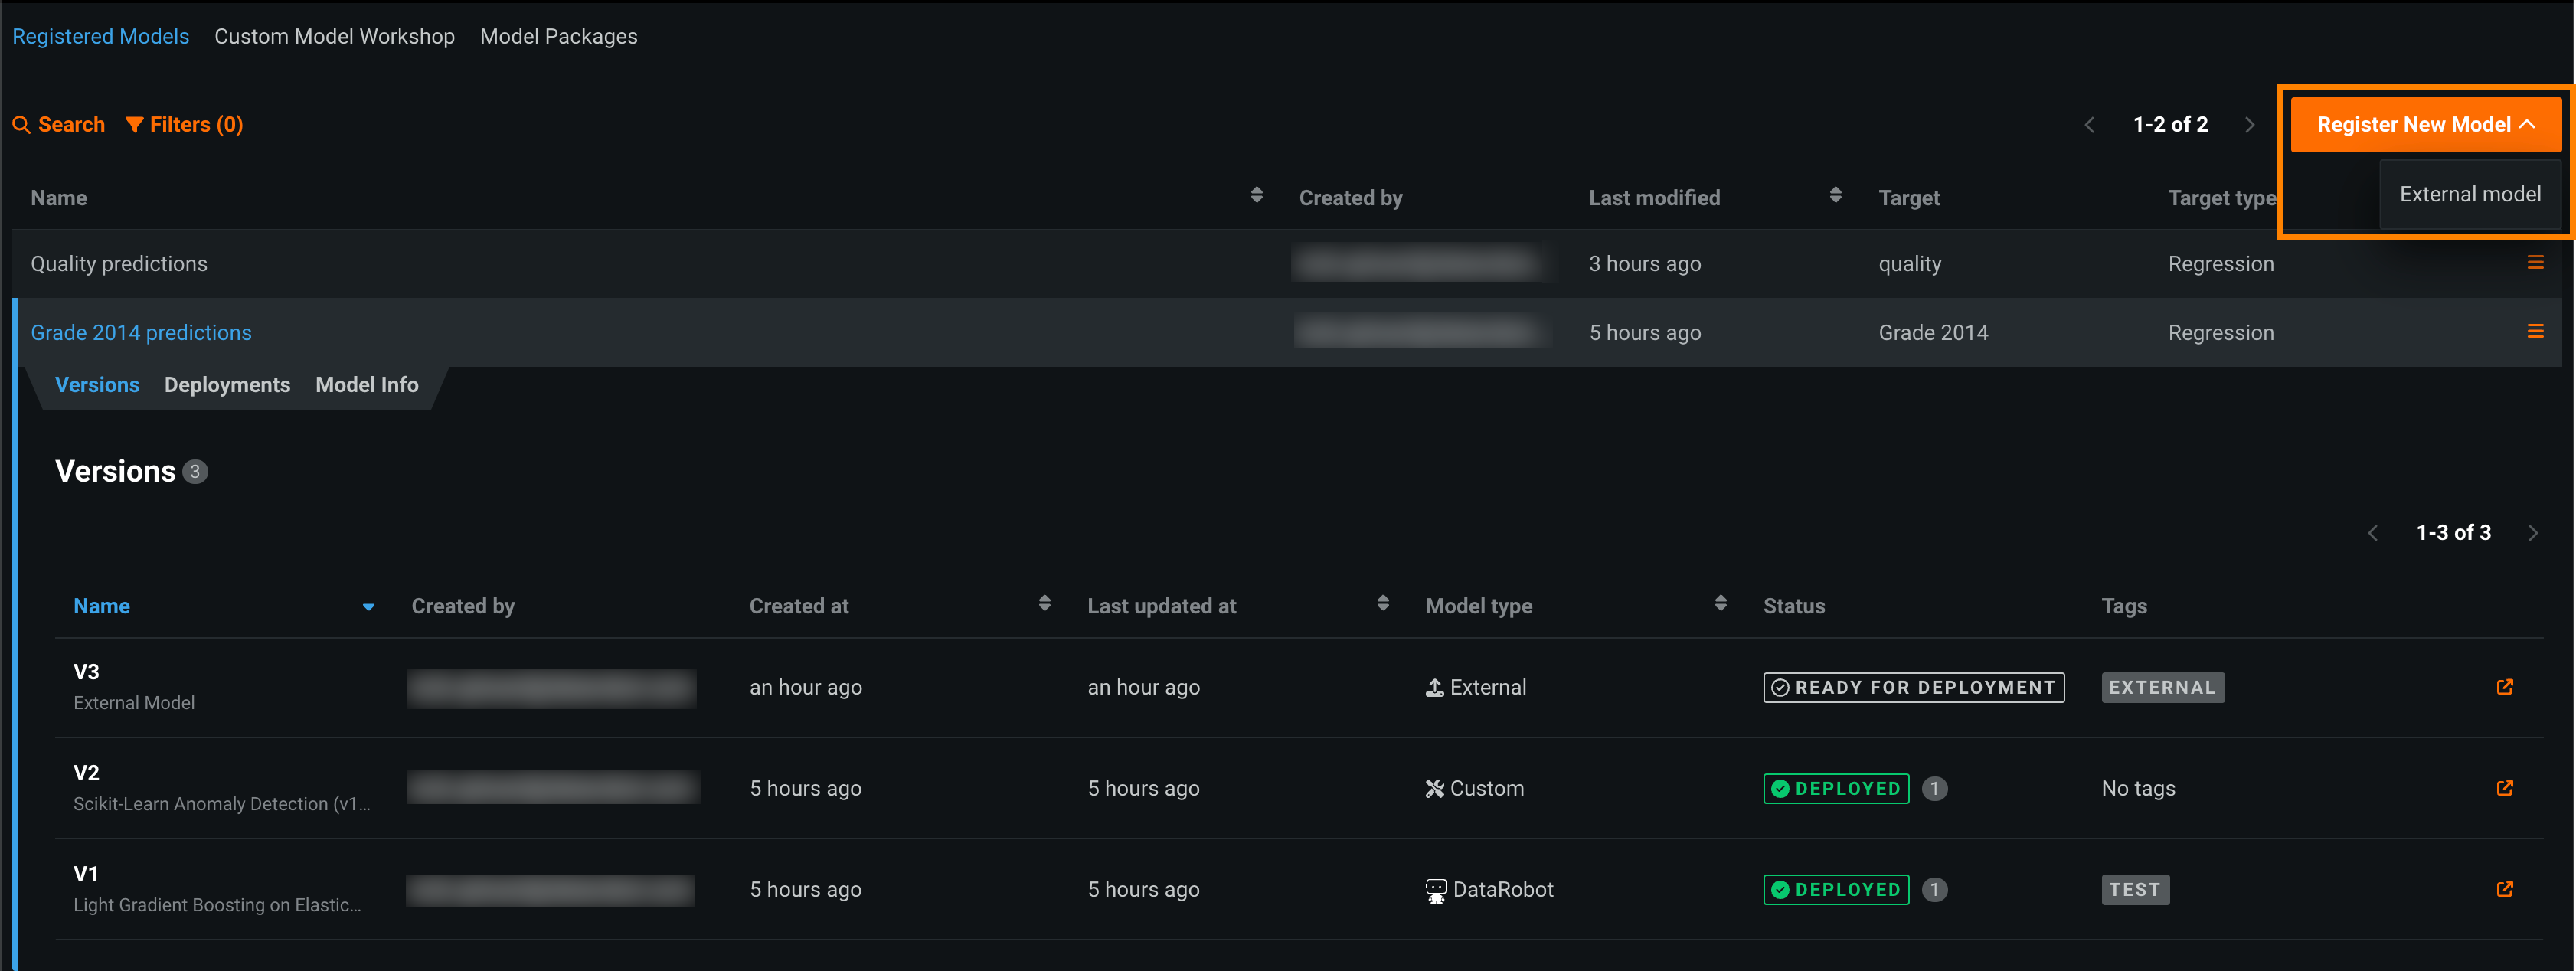Screen dimensions: 2576x971
Task: Sort registered models by Last modified
Action: [1835, 195]
